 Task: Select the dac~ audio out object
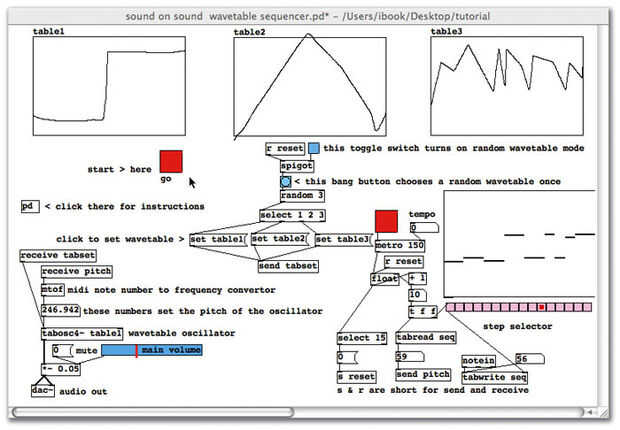[x=43, y=391]
